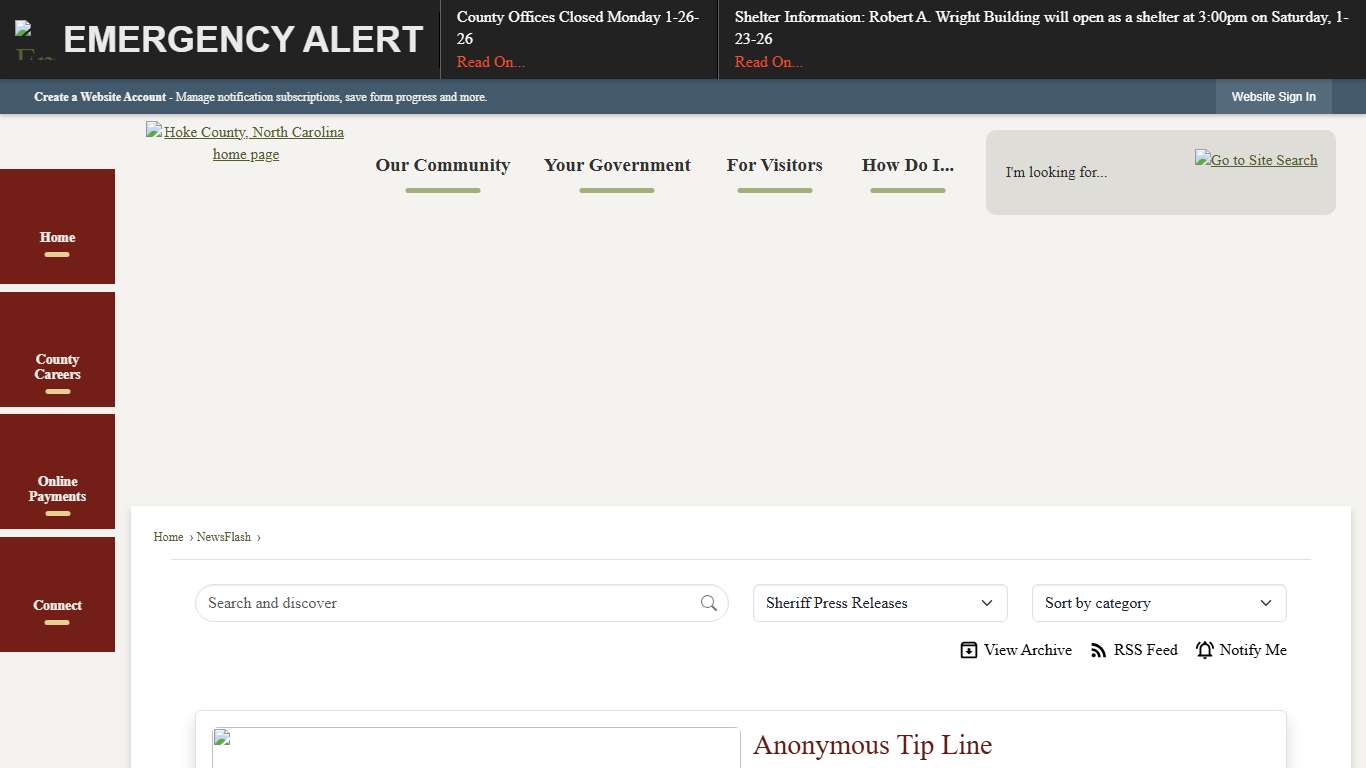Viewport: 1366px width, 768px height.
Task: Click the Notify Me bell icon
Action: pyautogui.click(x=1205, y=650)
